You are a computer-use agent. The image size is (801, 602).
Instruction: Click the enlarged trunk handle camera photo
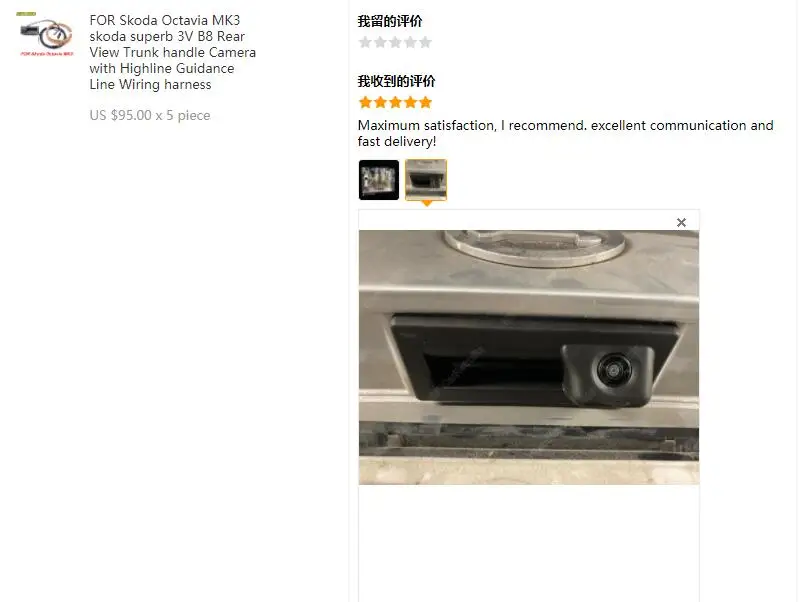click(529, 357)
